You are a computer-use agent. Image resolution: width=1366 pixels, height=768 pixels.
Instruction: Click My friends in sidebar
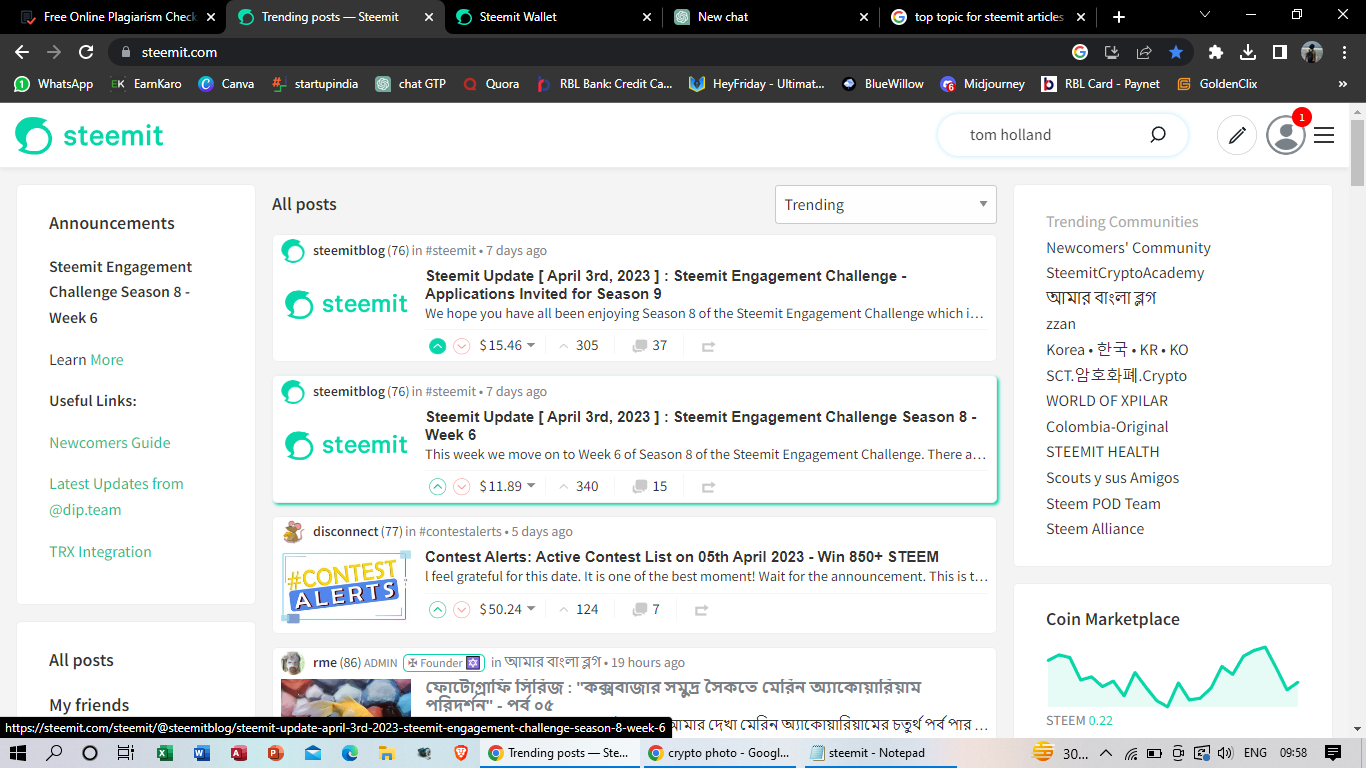pyautogui.click(x=89, y=705)
